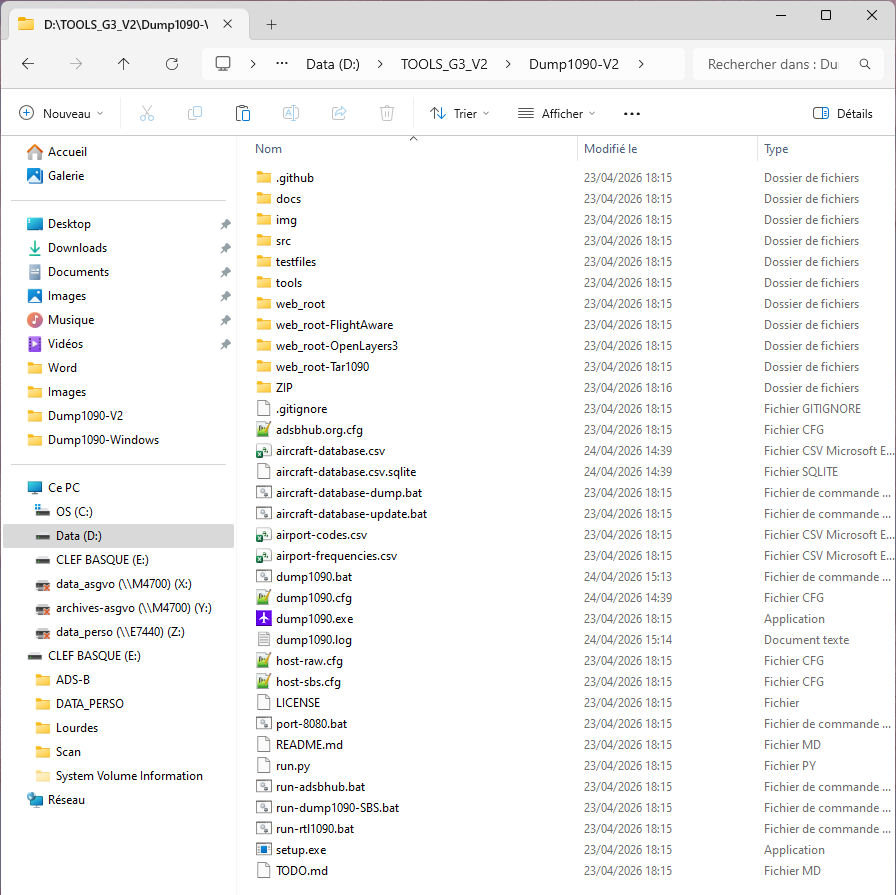This screenshot has width=896, height=895.
Task: Click the Share icon in toolbar
Action: point(339,113)
